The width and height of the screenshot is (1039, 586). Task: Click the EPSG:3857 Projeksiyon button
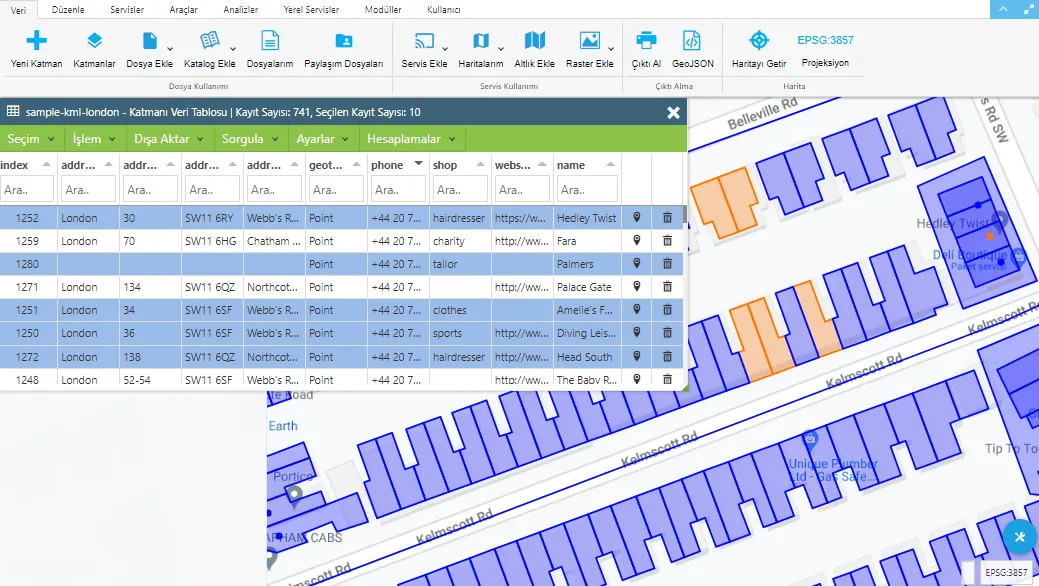(825, 50)
